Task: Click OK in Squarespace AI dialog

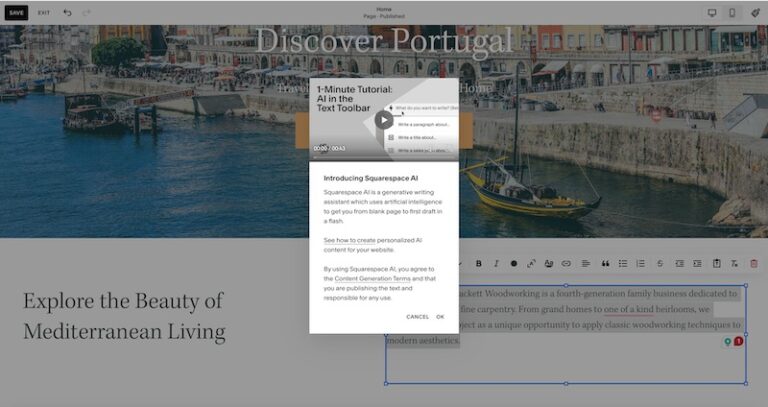Action: 440,317
